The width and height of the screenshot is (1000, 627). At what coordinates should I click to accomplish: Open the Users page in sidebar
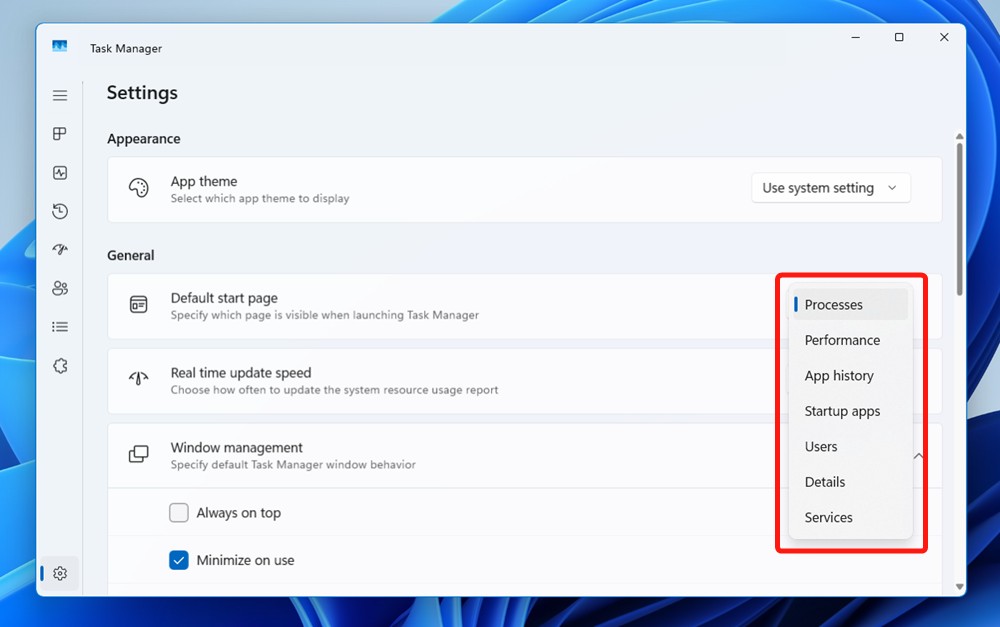click(x=60, y=288)
